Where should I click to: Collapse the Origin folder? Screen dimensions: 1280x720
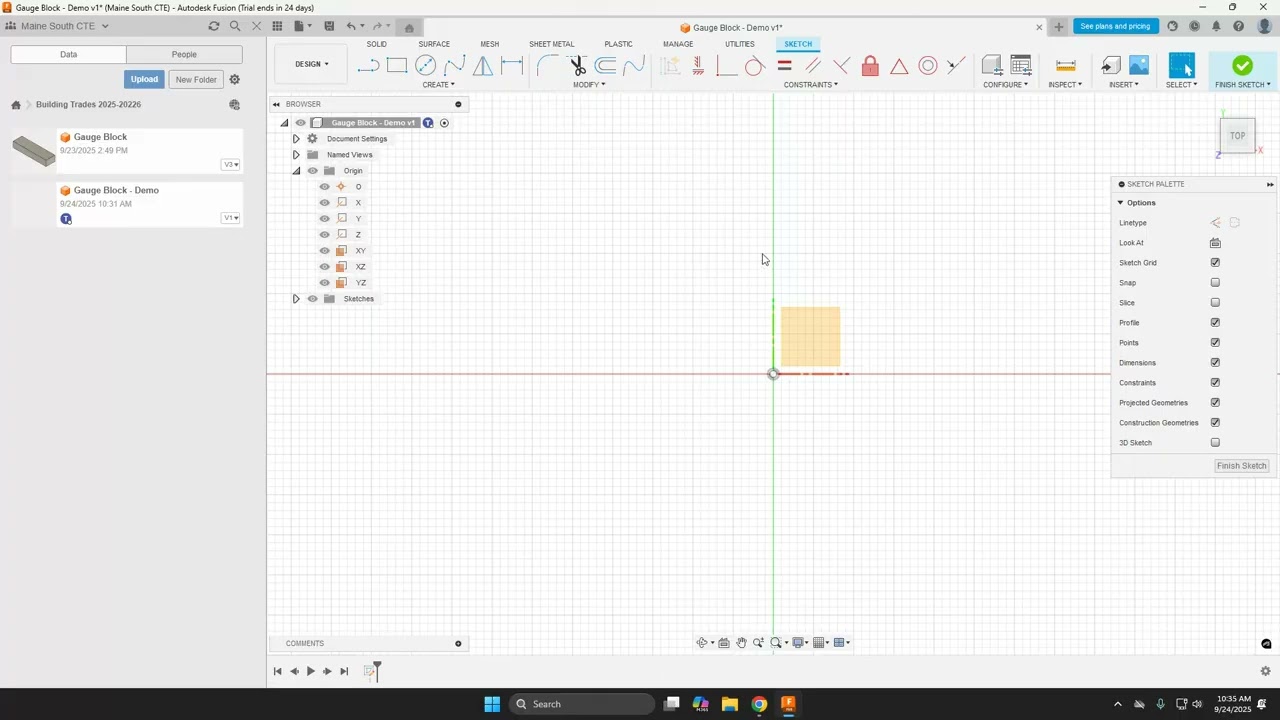296,171
